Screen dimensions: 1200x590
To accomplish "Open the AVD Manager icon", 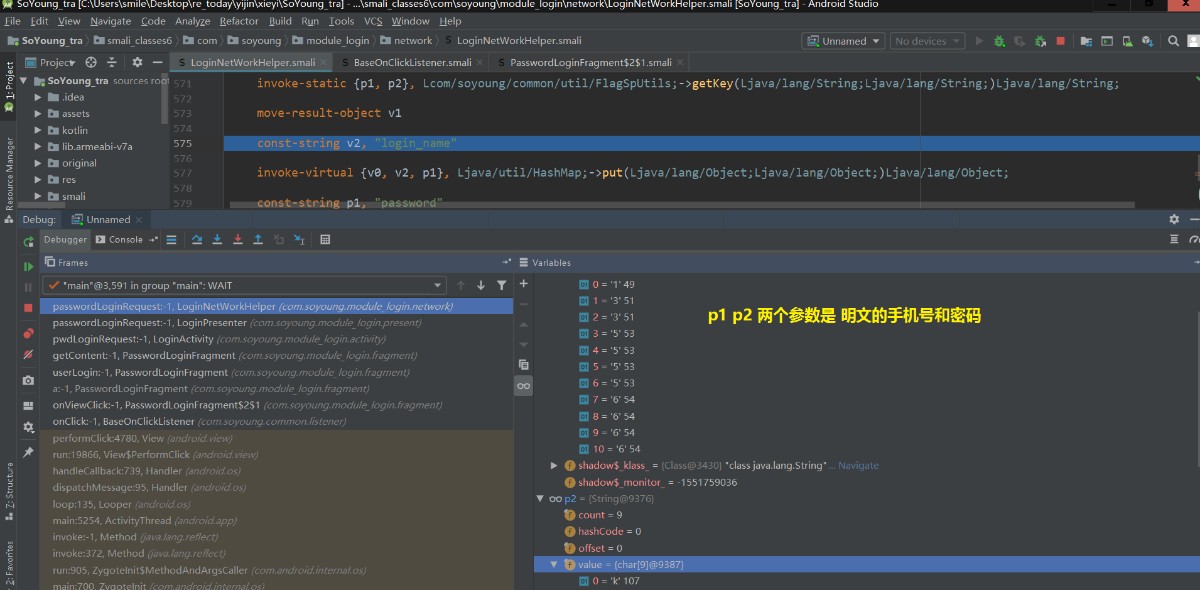I will click(1125, 41).
